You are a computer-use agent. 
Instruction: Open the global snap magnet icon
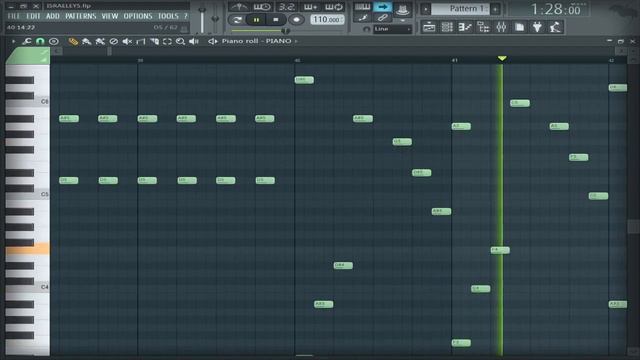(x=366, y=29)
